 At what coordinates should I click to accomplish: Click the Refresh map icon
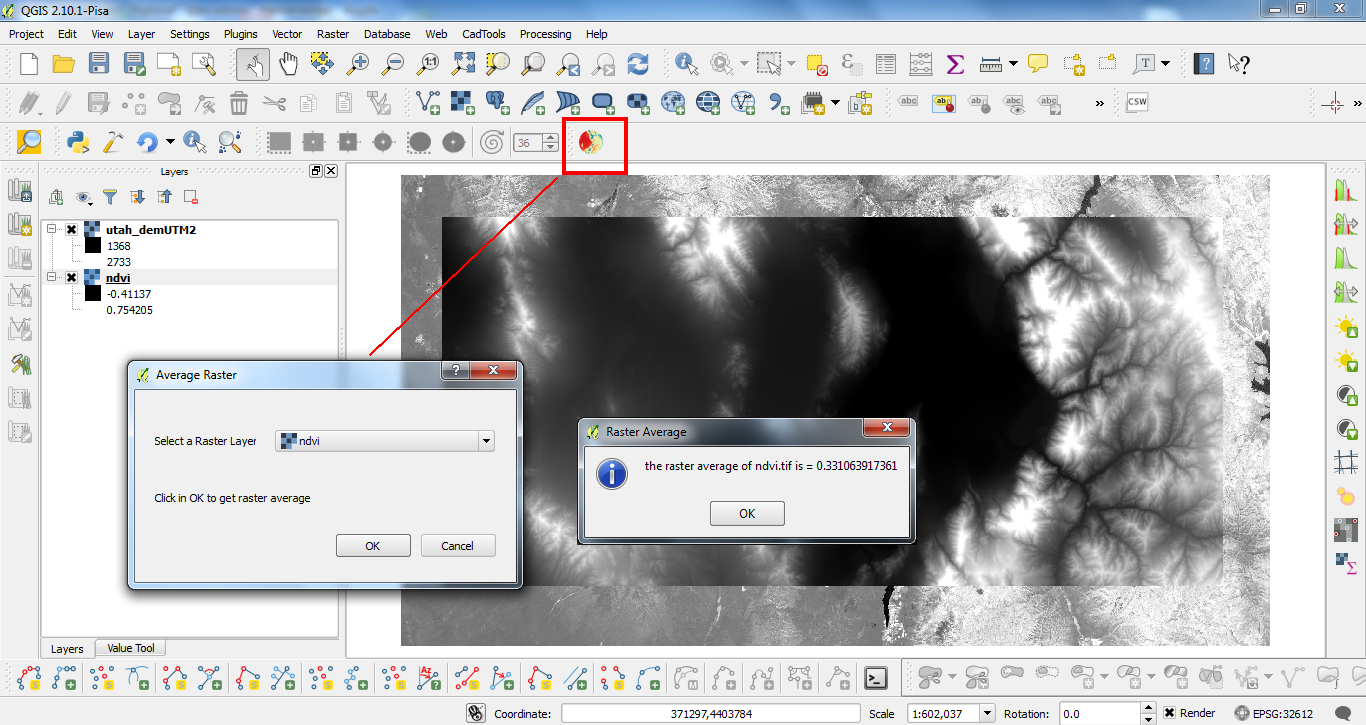point(638,64)
